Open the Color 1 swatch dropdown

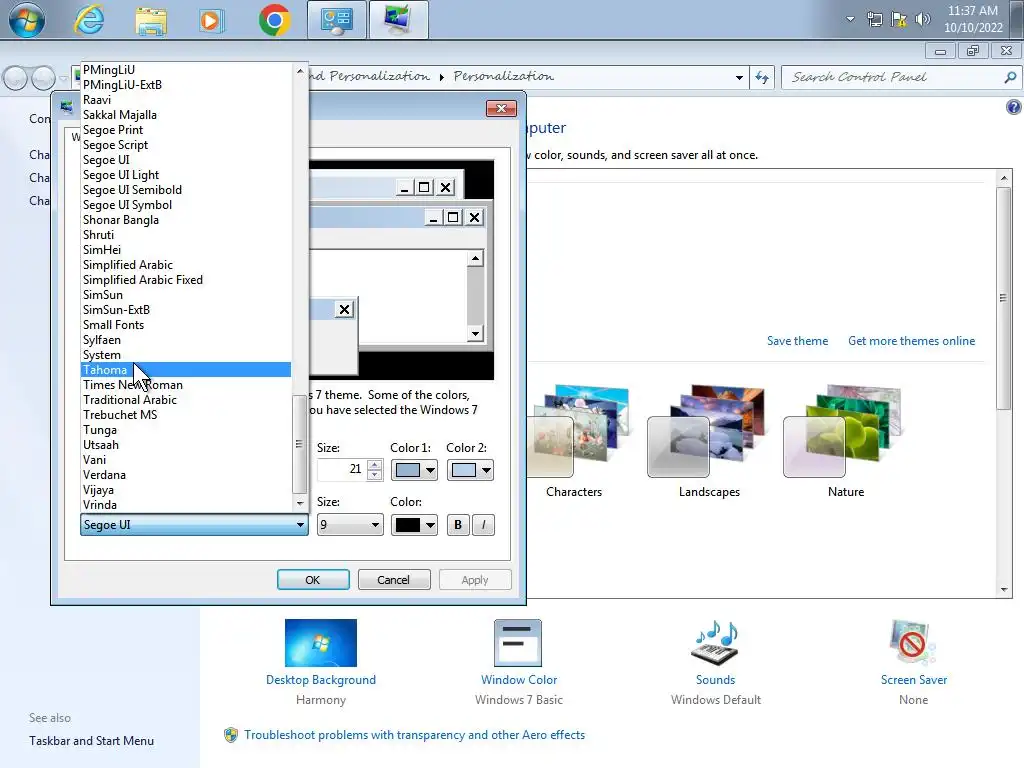[414, 470]
